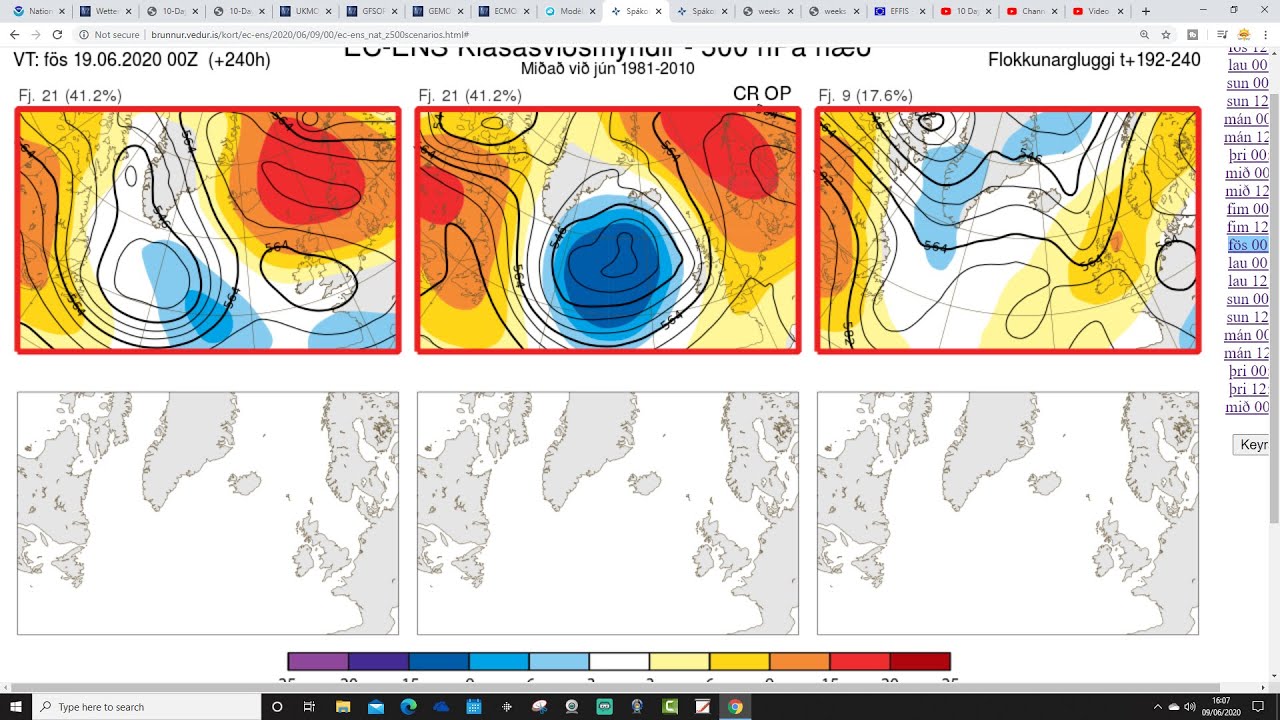Open the mið 12 forecast link
Image resolution: width=1280 pixels, height=720 pixels.
[x=1247, y=191]
